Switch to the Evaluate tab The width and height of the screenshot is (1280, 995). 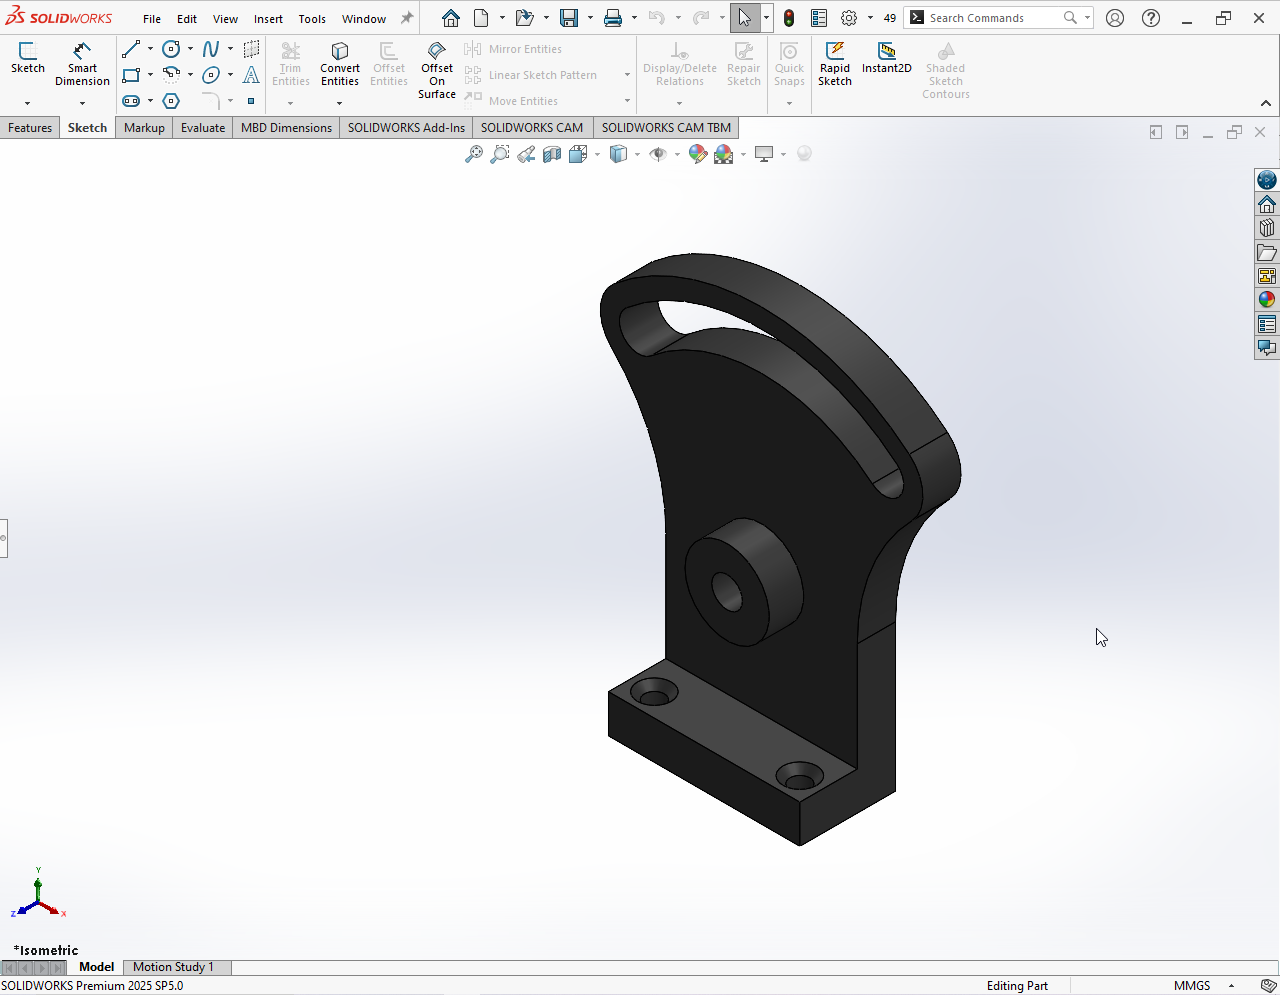tap(203, 128)
